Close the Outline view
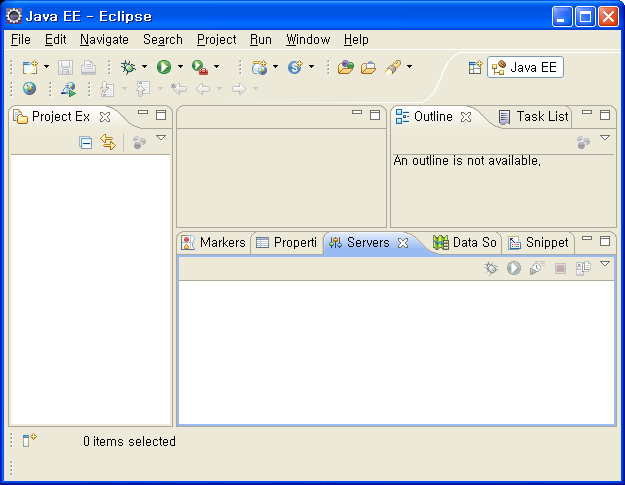This screenshot has height=485, width=625. pyautogui.click(x=466, y=117)
